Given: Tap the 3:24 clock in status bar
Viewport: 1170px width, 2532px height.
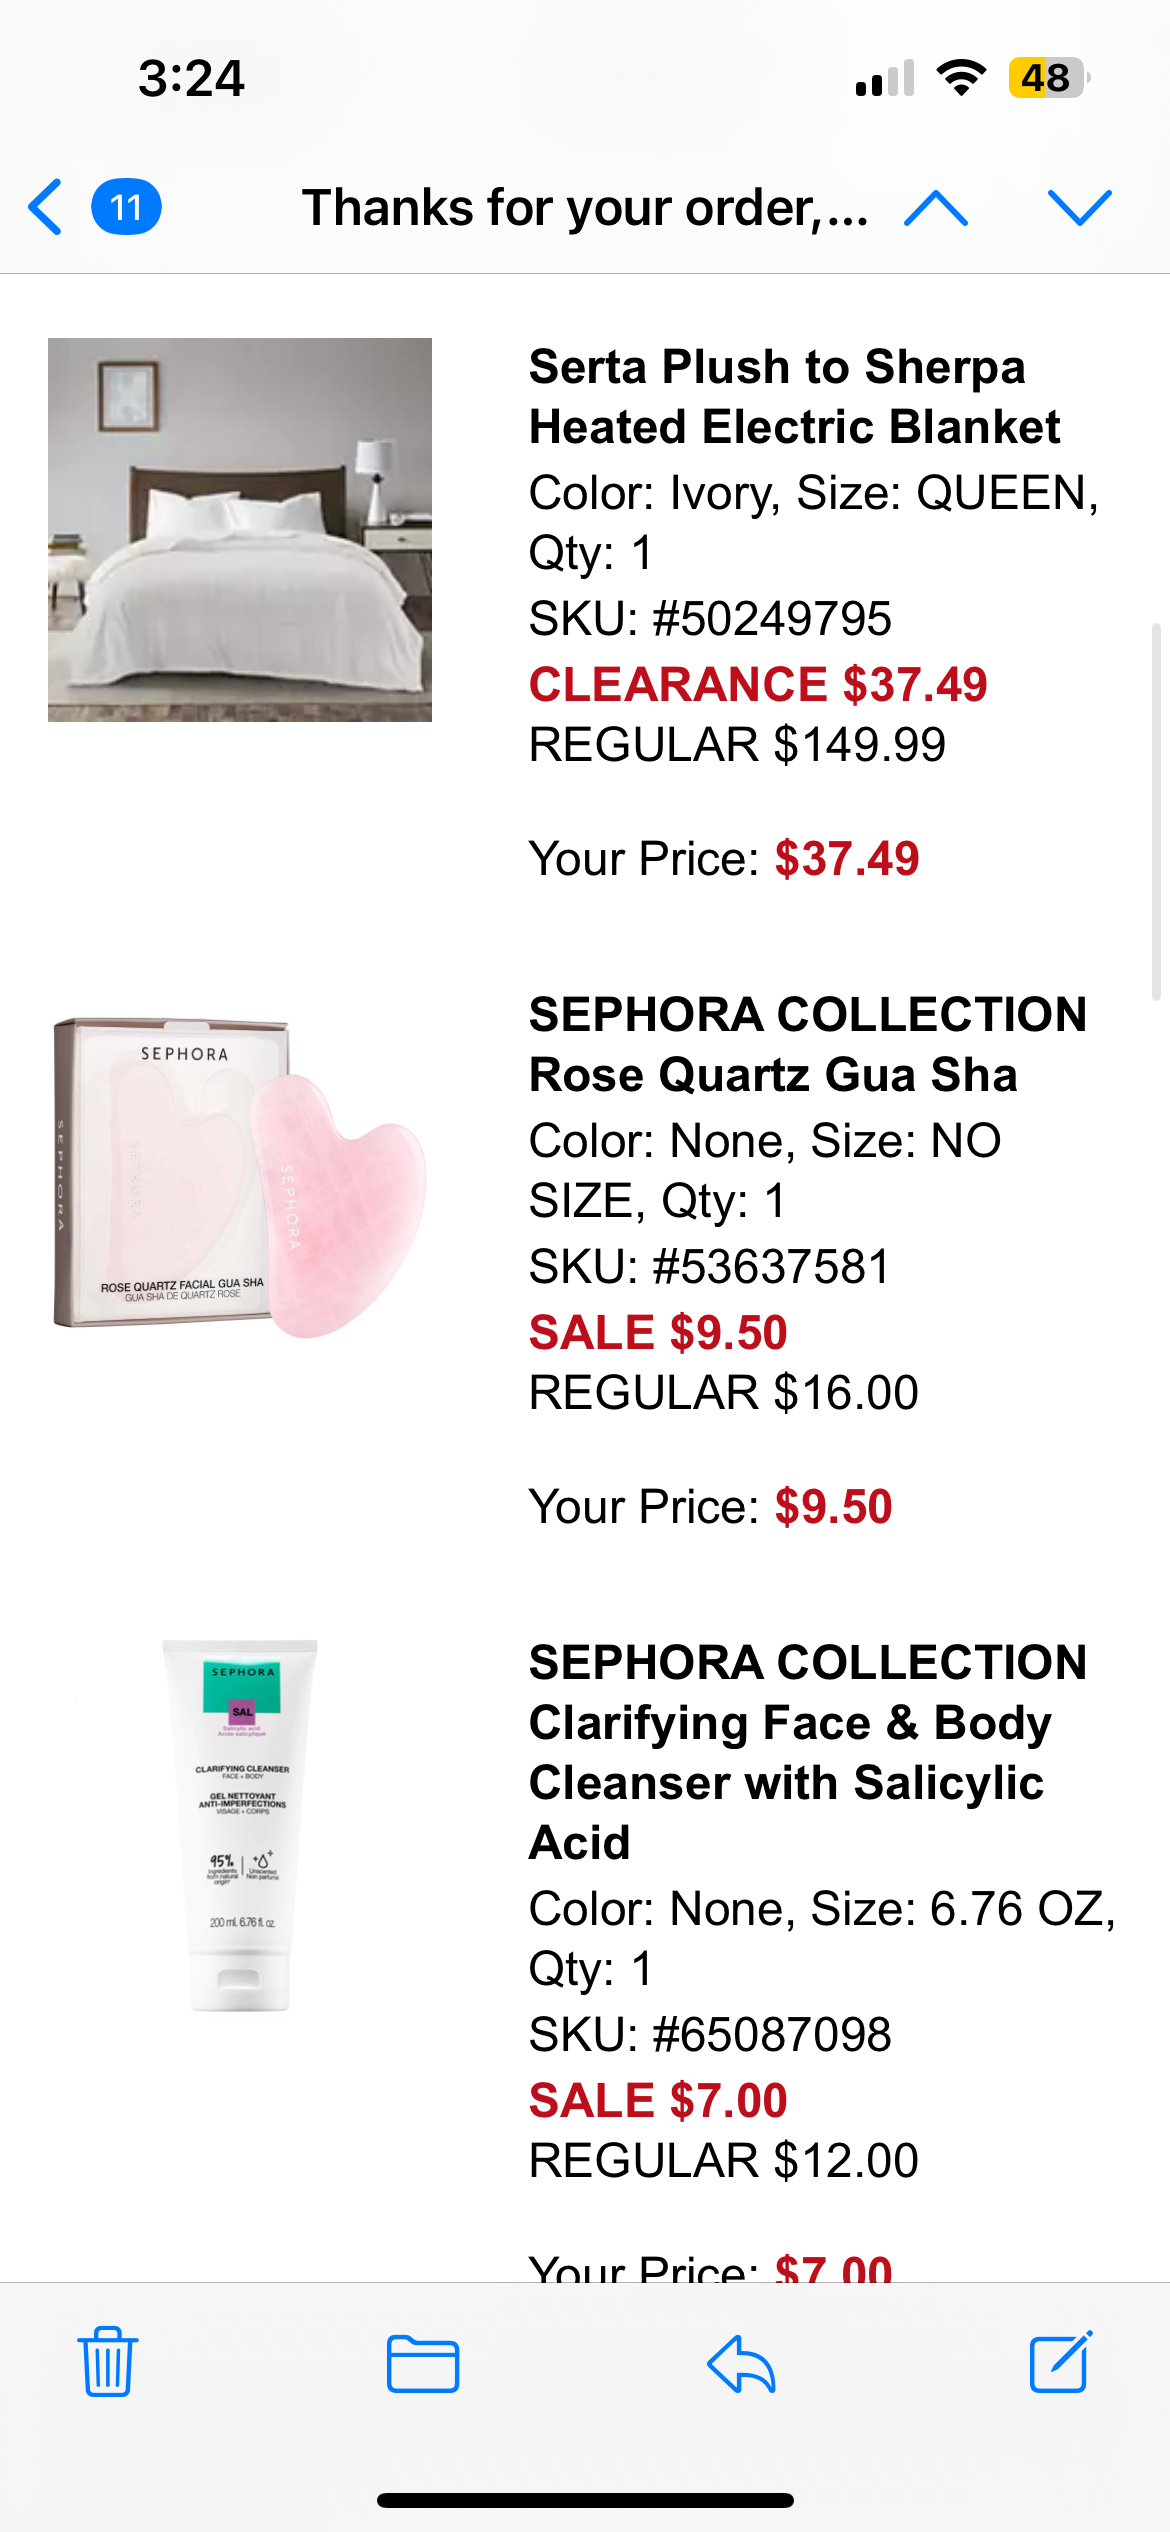Looking at the screenshot, I should [191, 78].
